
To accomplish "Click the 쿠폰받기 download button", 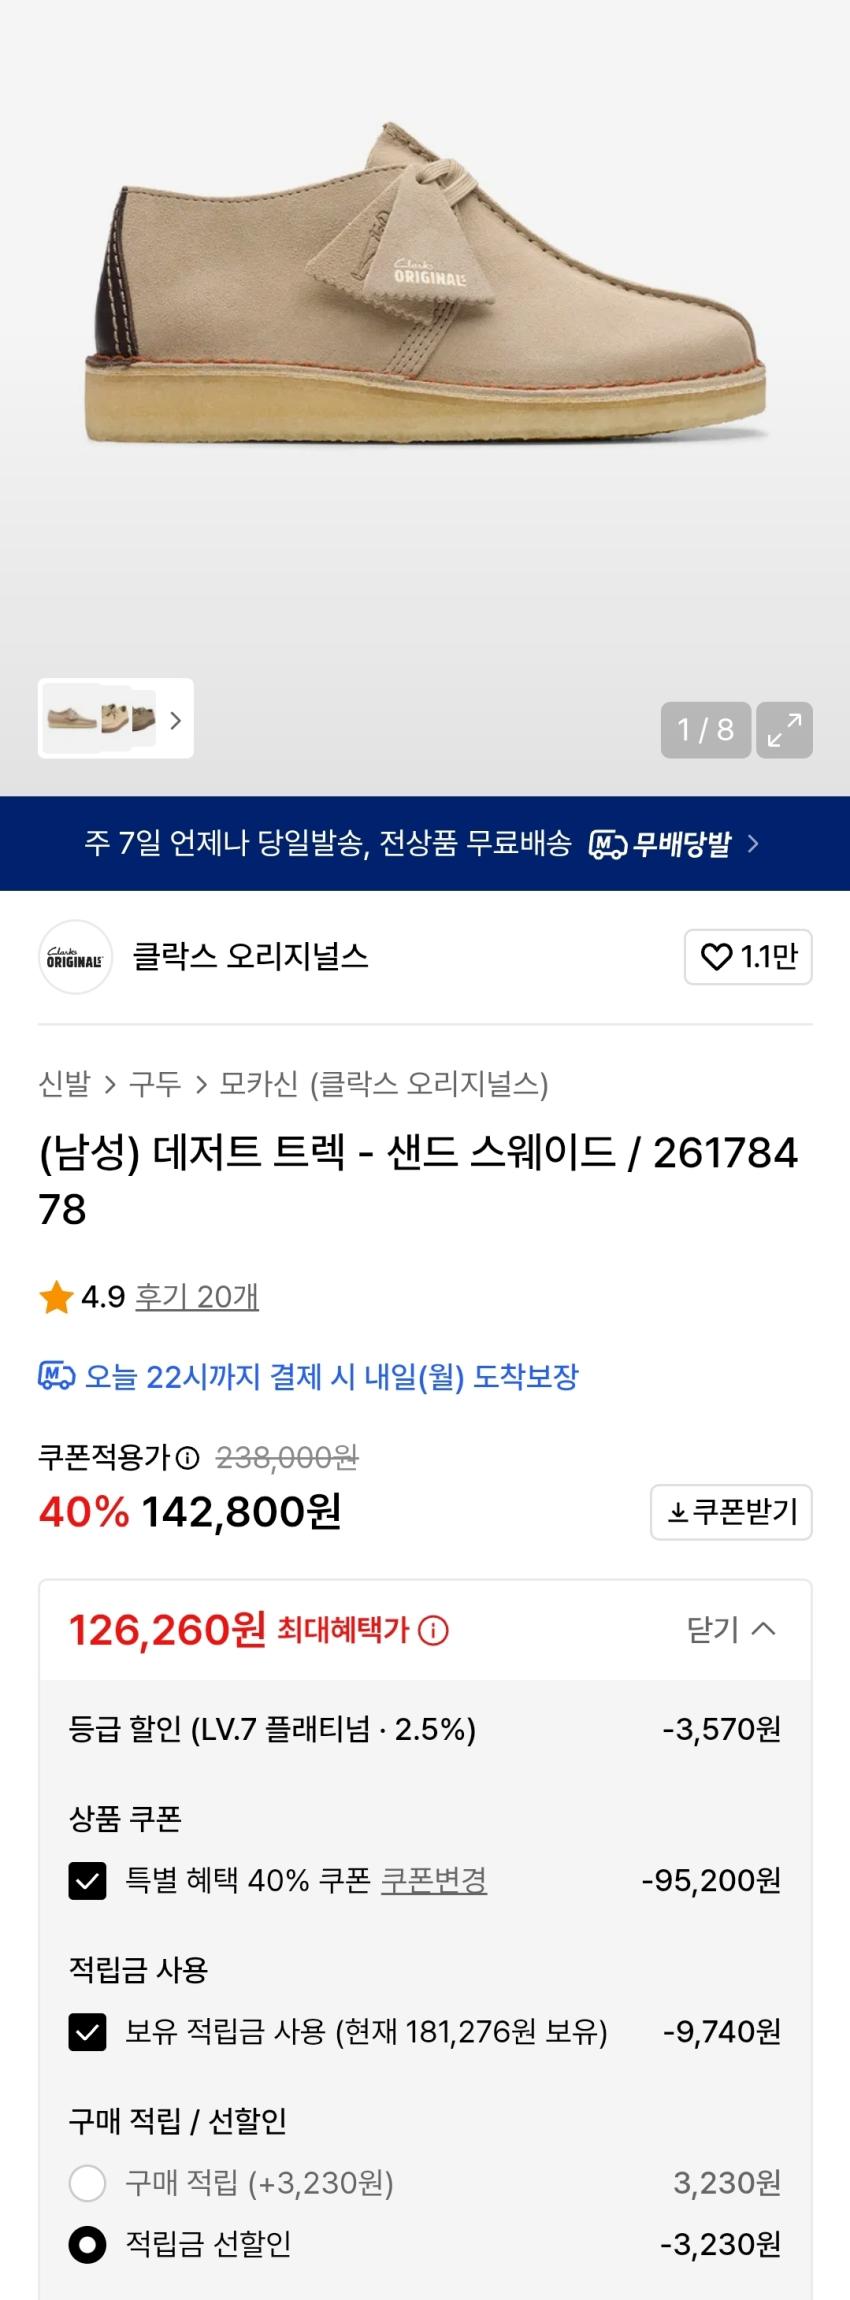I will point(731,1512).
